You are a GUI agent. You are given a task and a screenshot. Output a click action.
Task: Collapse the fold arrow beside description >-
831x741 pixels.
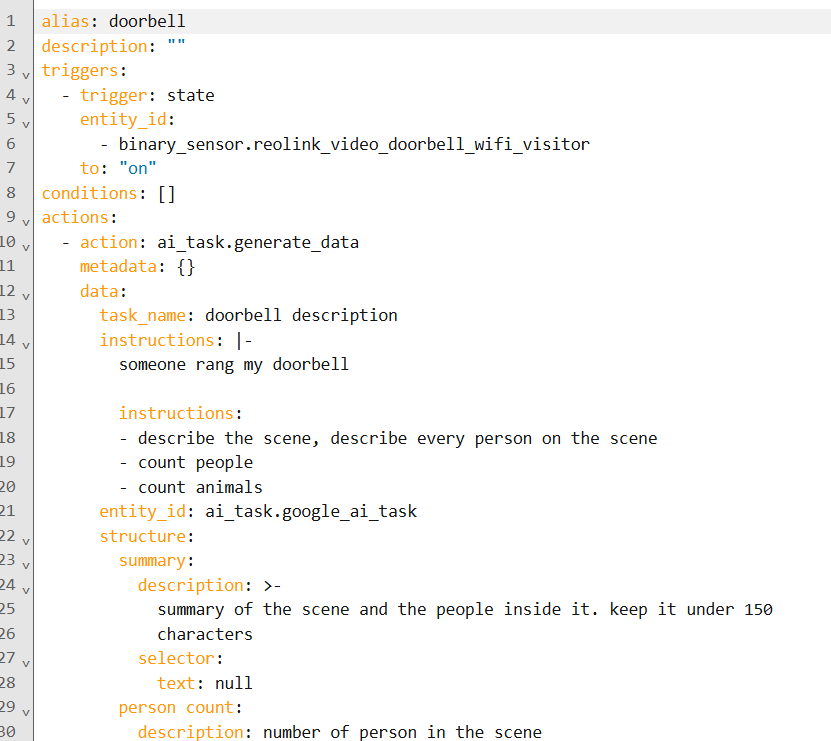[x=25, y=590]
